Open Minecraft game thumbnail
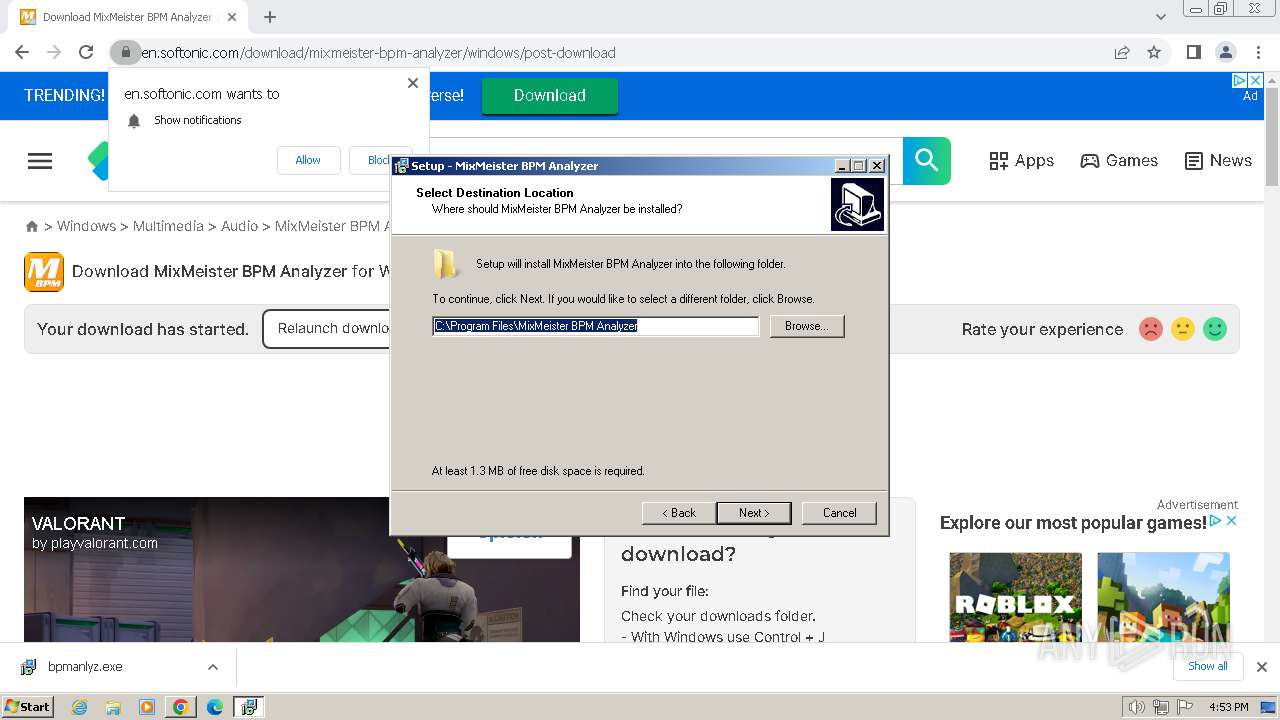The width and height of the screenshot is (1280, 720). [x=1163, y=598]
